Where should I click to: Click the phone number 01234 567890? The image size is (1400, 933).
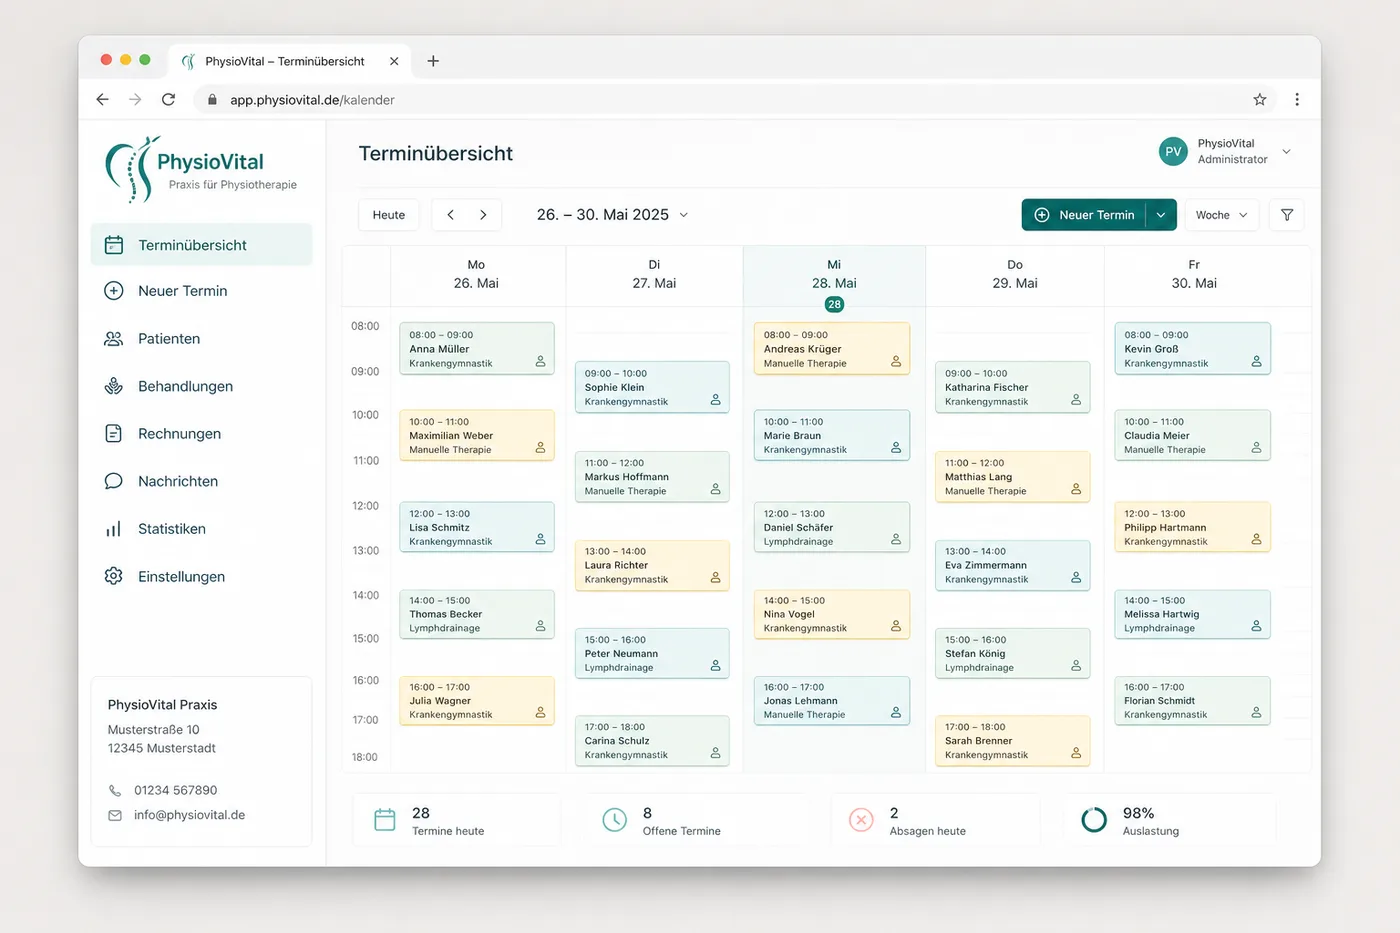click(175, 790)
